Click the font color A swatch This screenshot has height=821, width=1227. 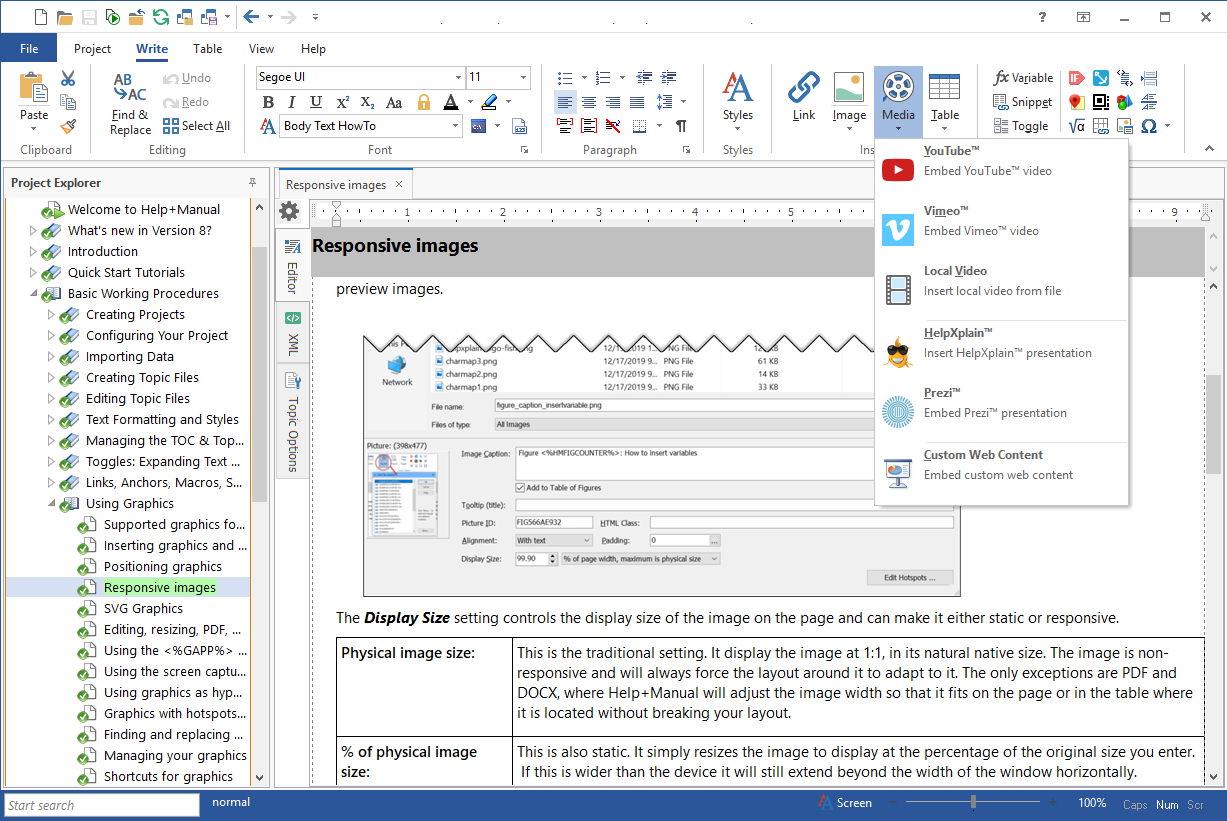[x=450, y=102]
